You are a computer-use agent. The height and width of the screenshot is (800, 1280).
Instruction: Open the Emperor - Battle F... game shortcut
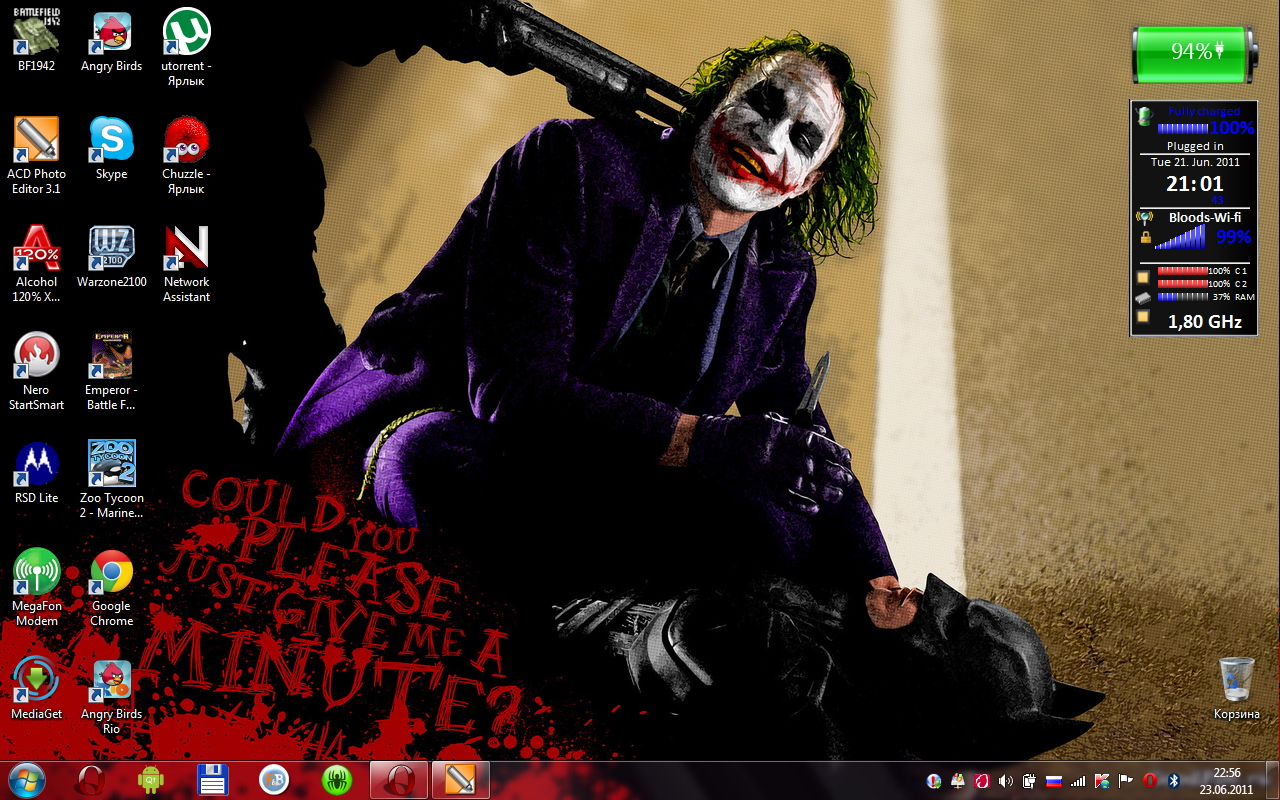click(111, 371)
